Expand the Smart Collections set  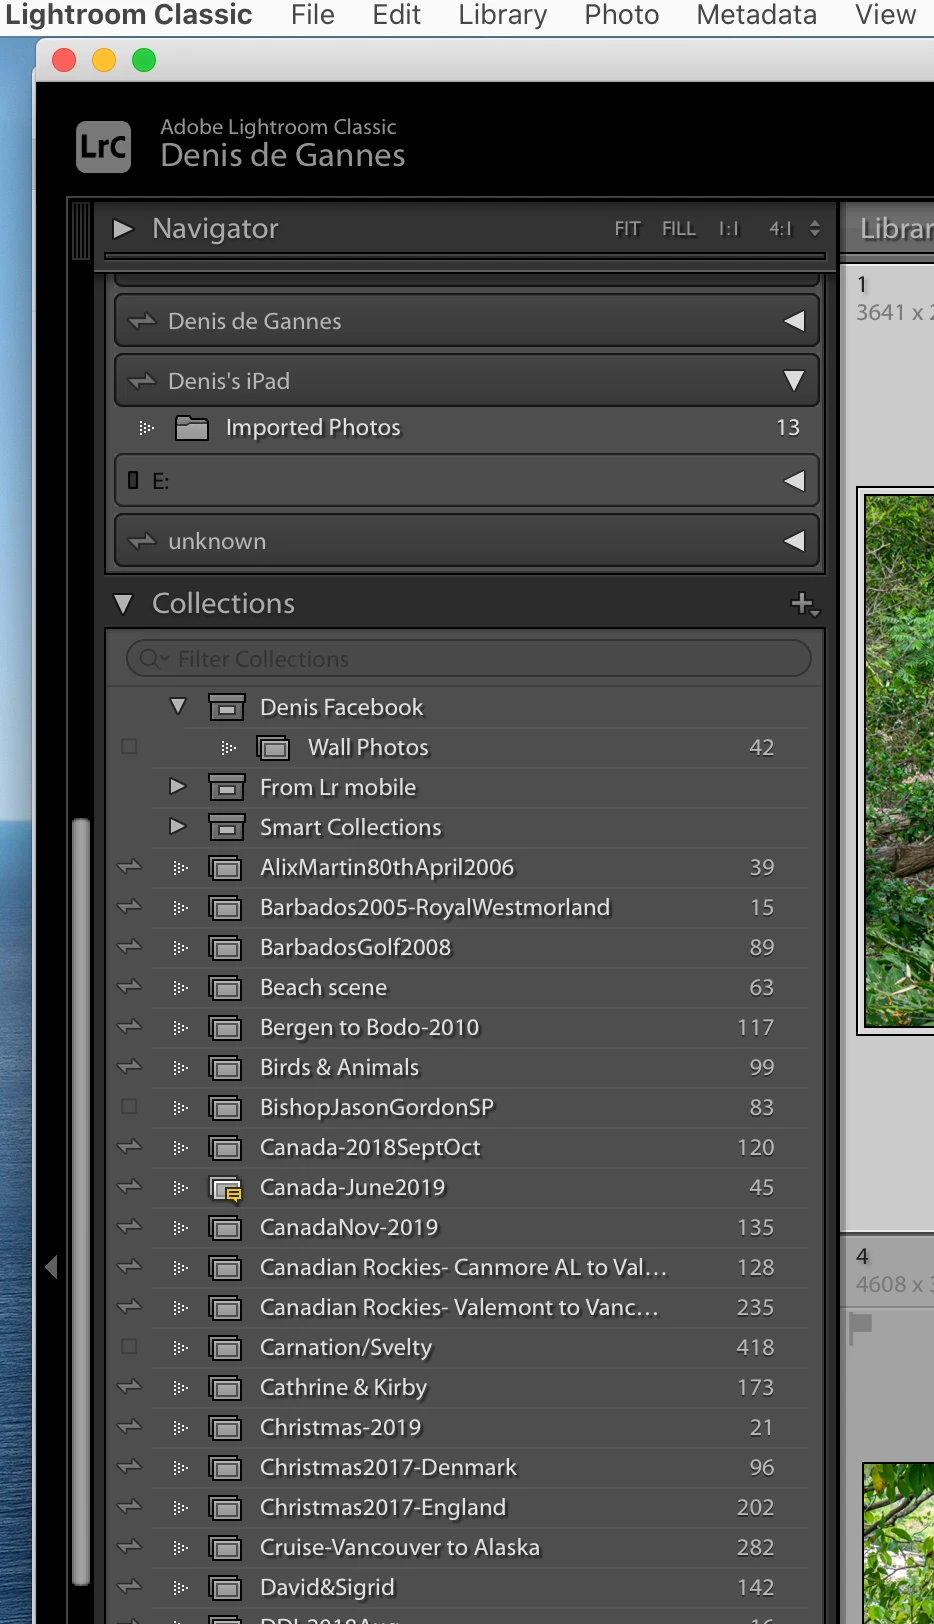[x=178, y=826]
